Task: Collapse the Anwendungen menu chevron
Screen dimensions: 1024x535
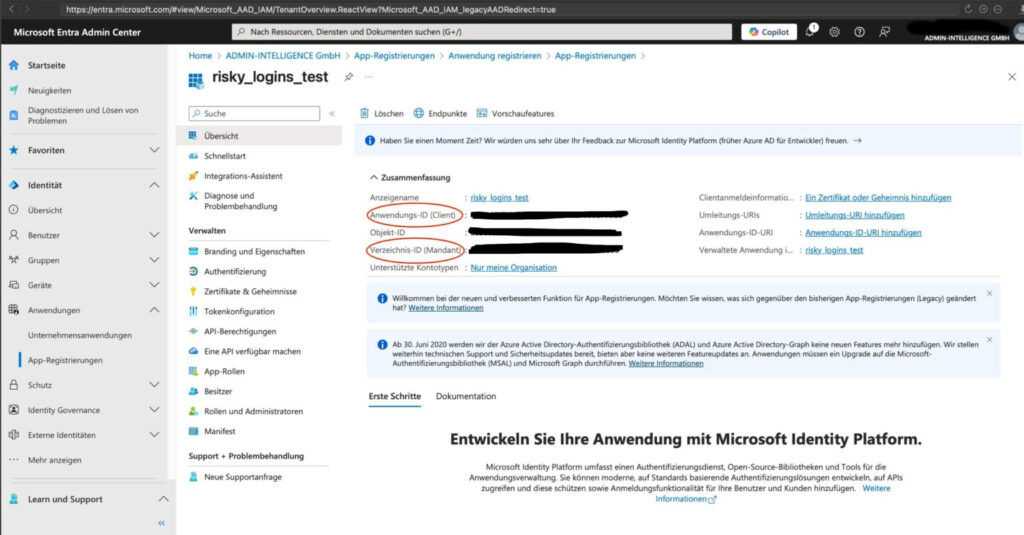Action: (154, 310)
